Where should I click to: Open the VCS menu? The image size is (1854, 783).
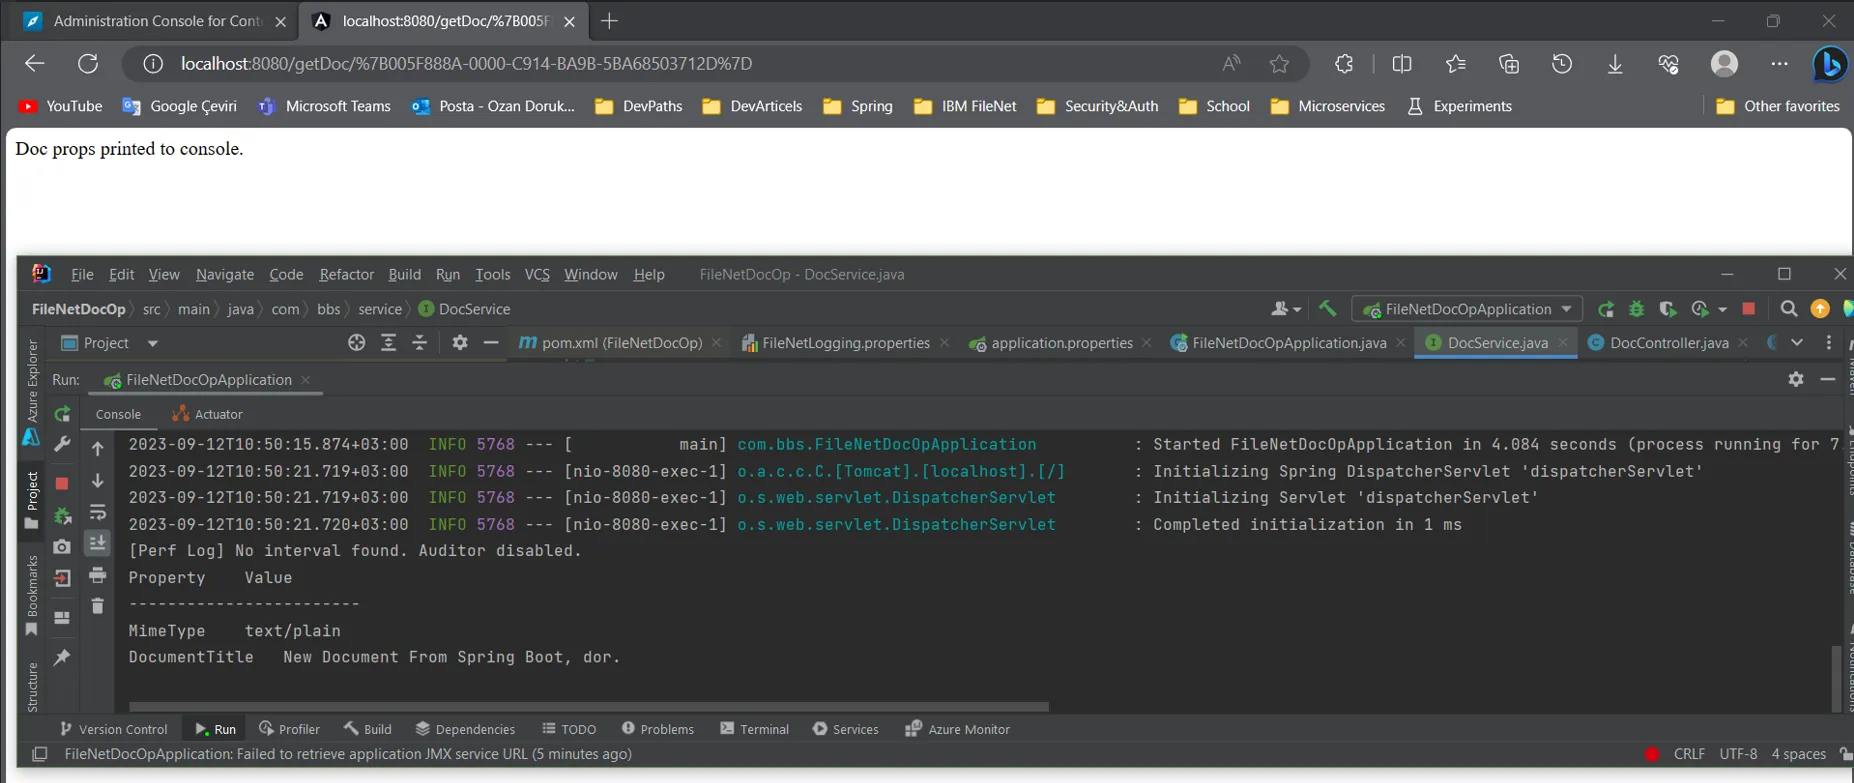[537, 274]
